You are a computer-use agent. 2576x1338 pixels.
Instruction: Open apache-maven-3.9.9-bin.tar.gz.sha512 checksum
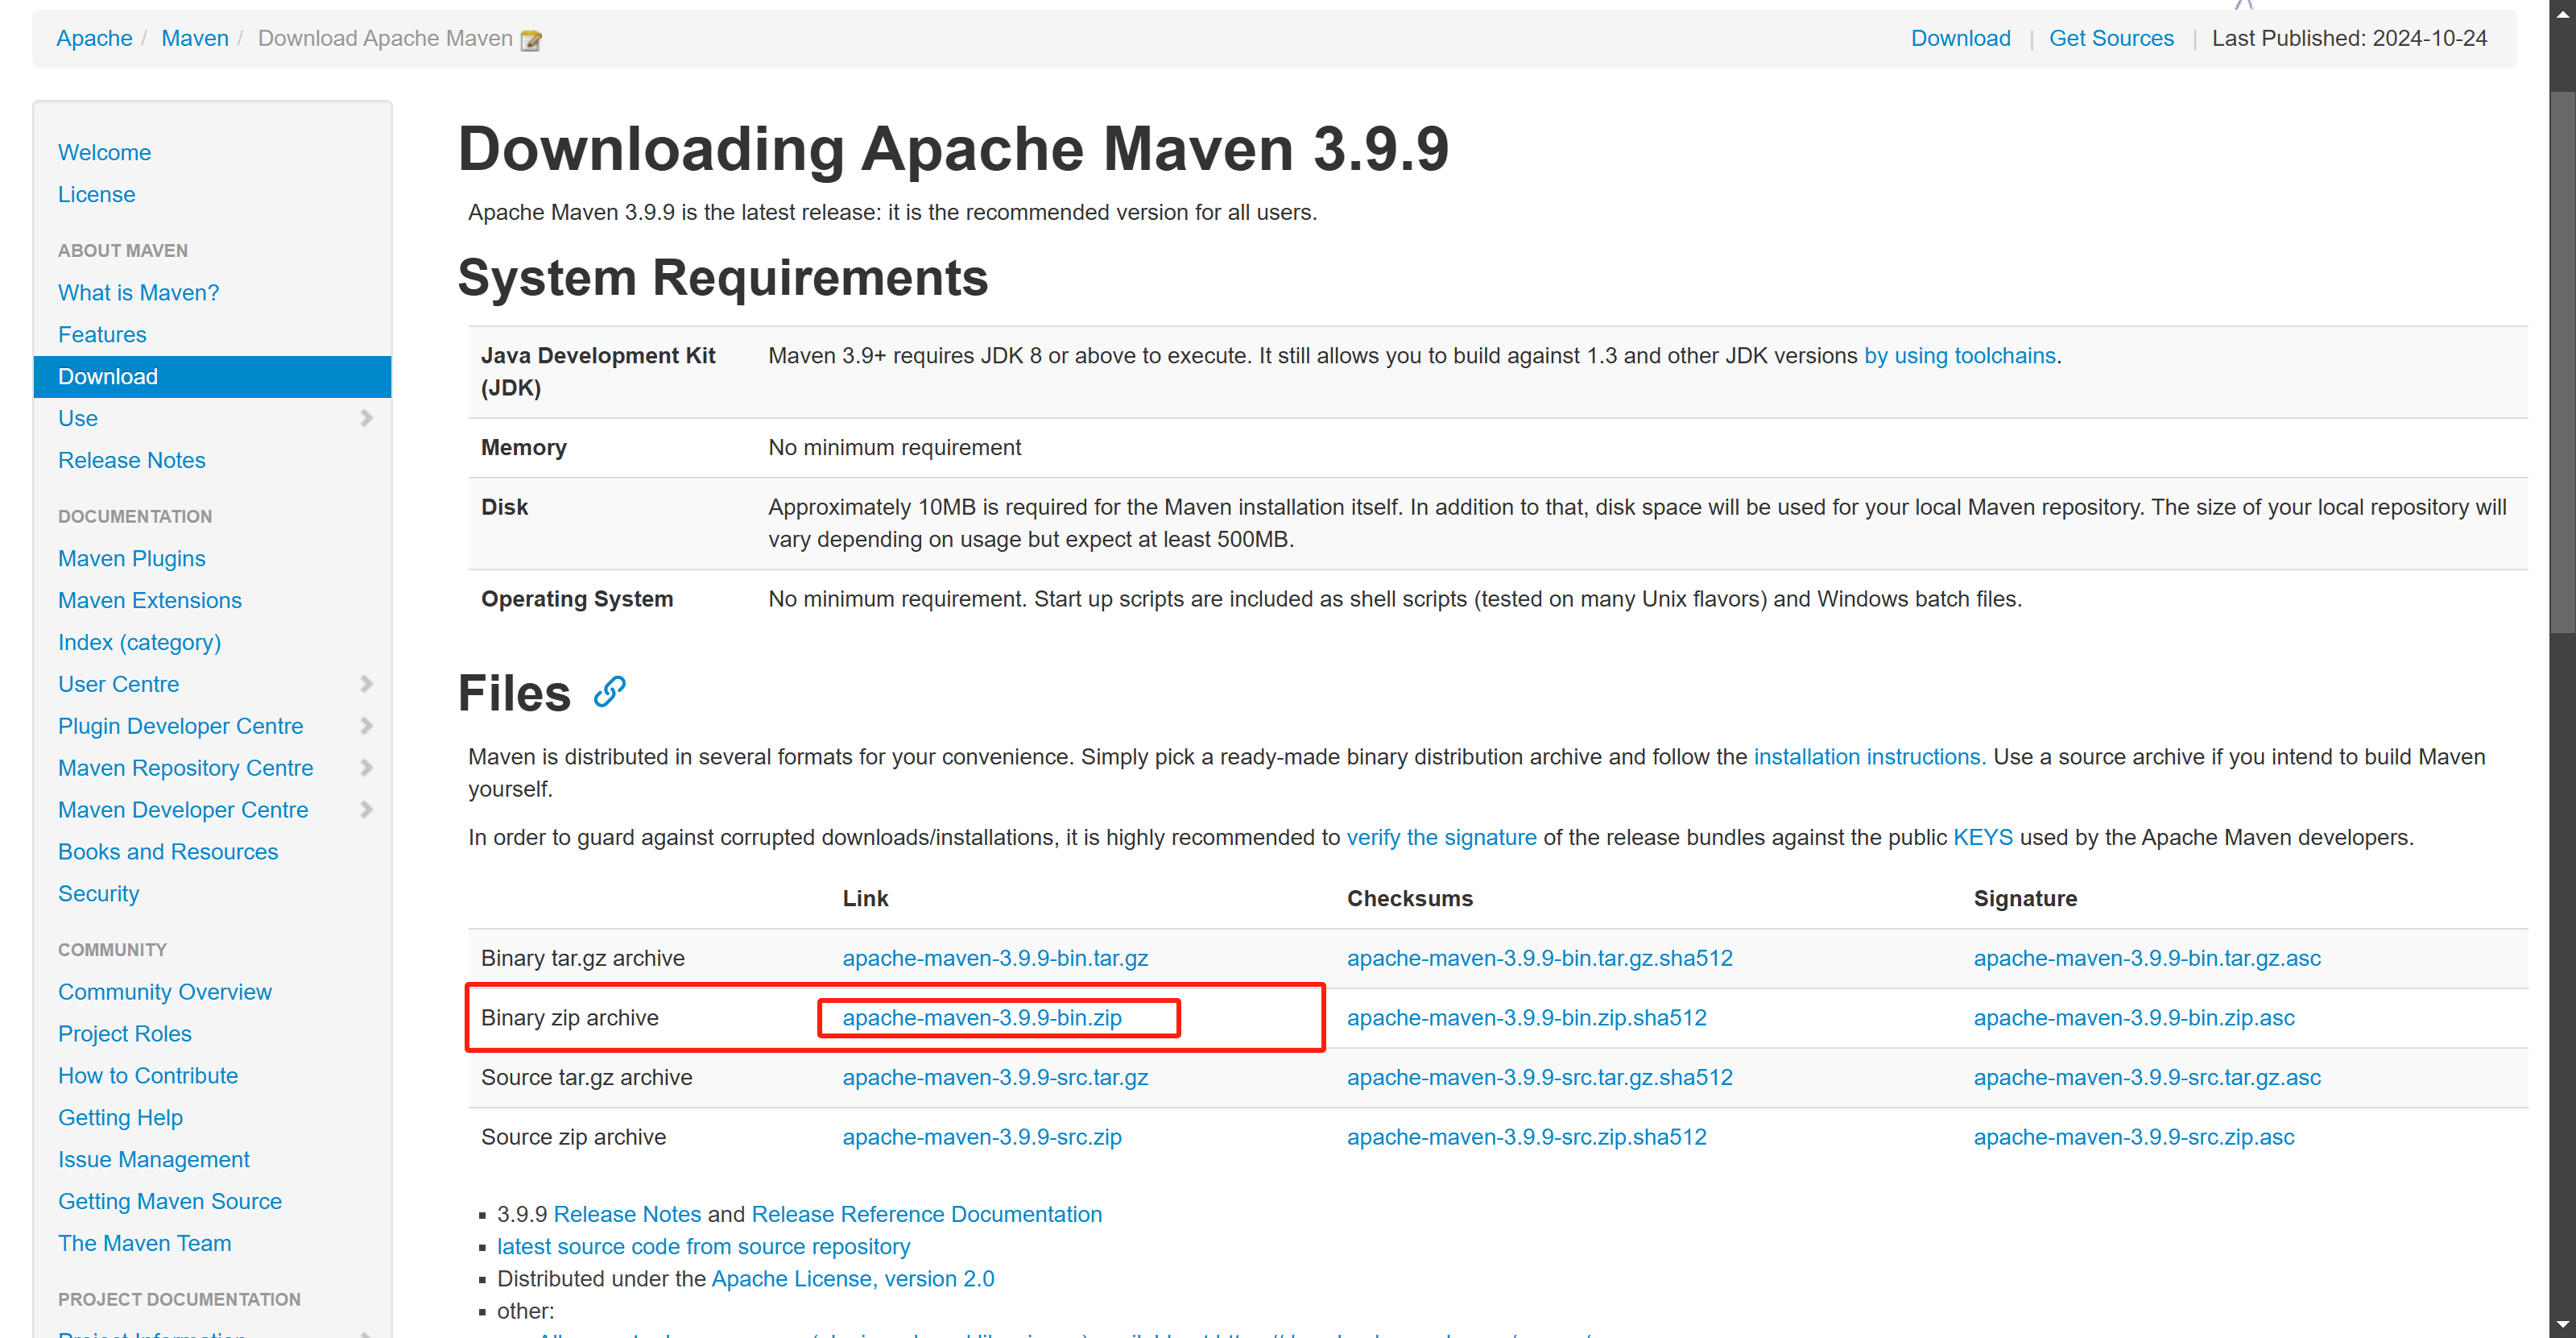1539,958
